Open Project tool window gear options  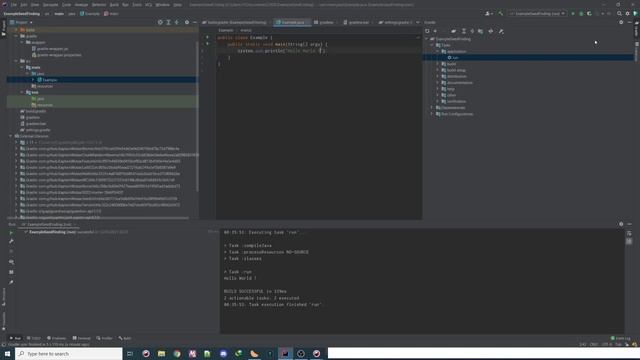pos(187,22)
